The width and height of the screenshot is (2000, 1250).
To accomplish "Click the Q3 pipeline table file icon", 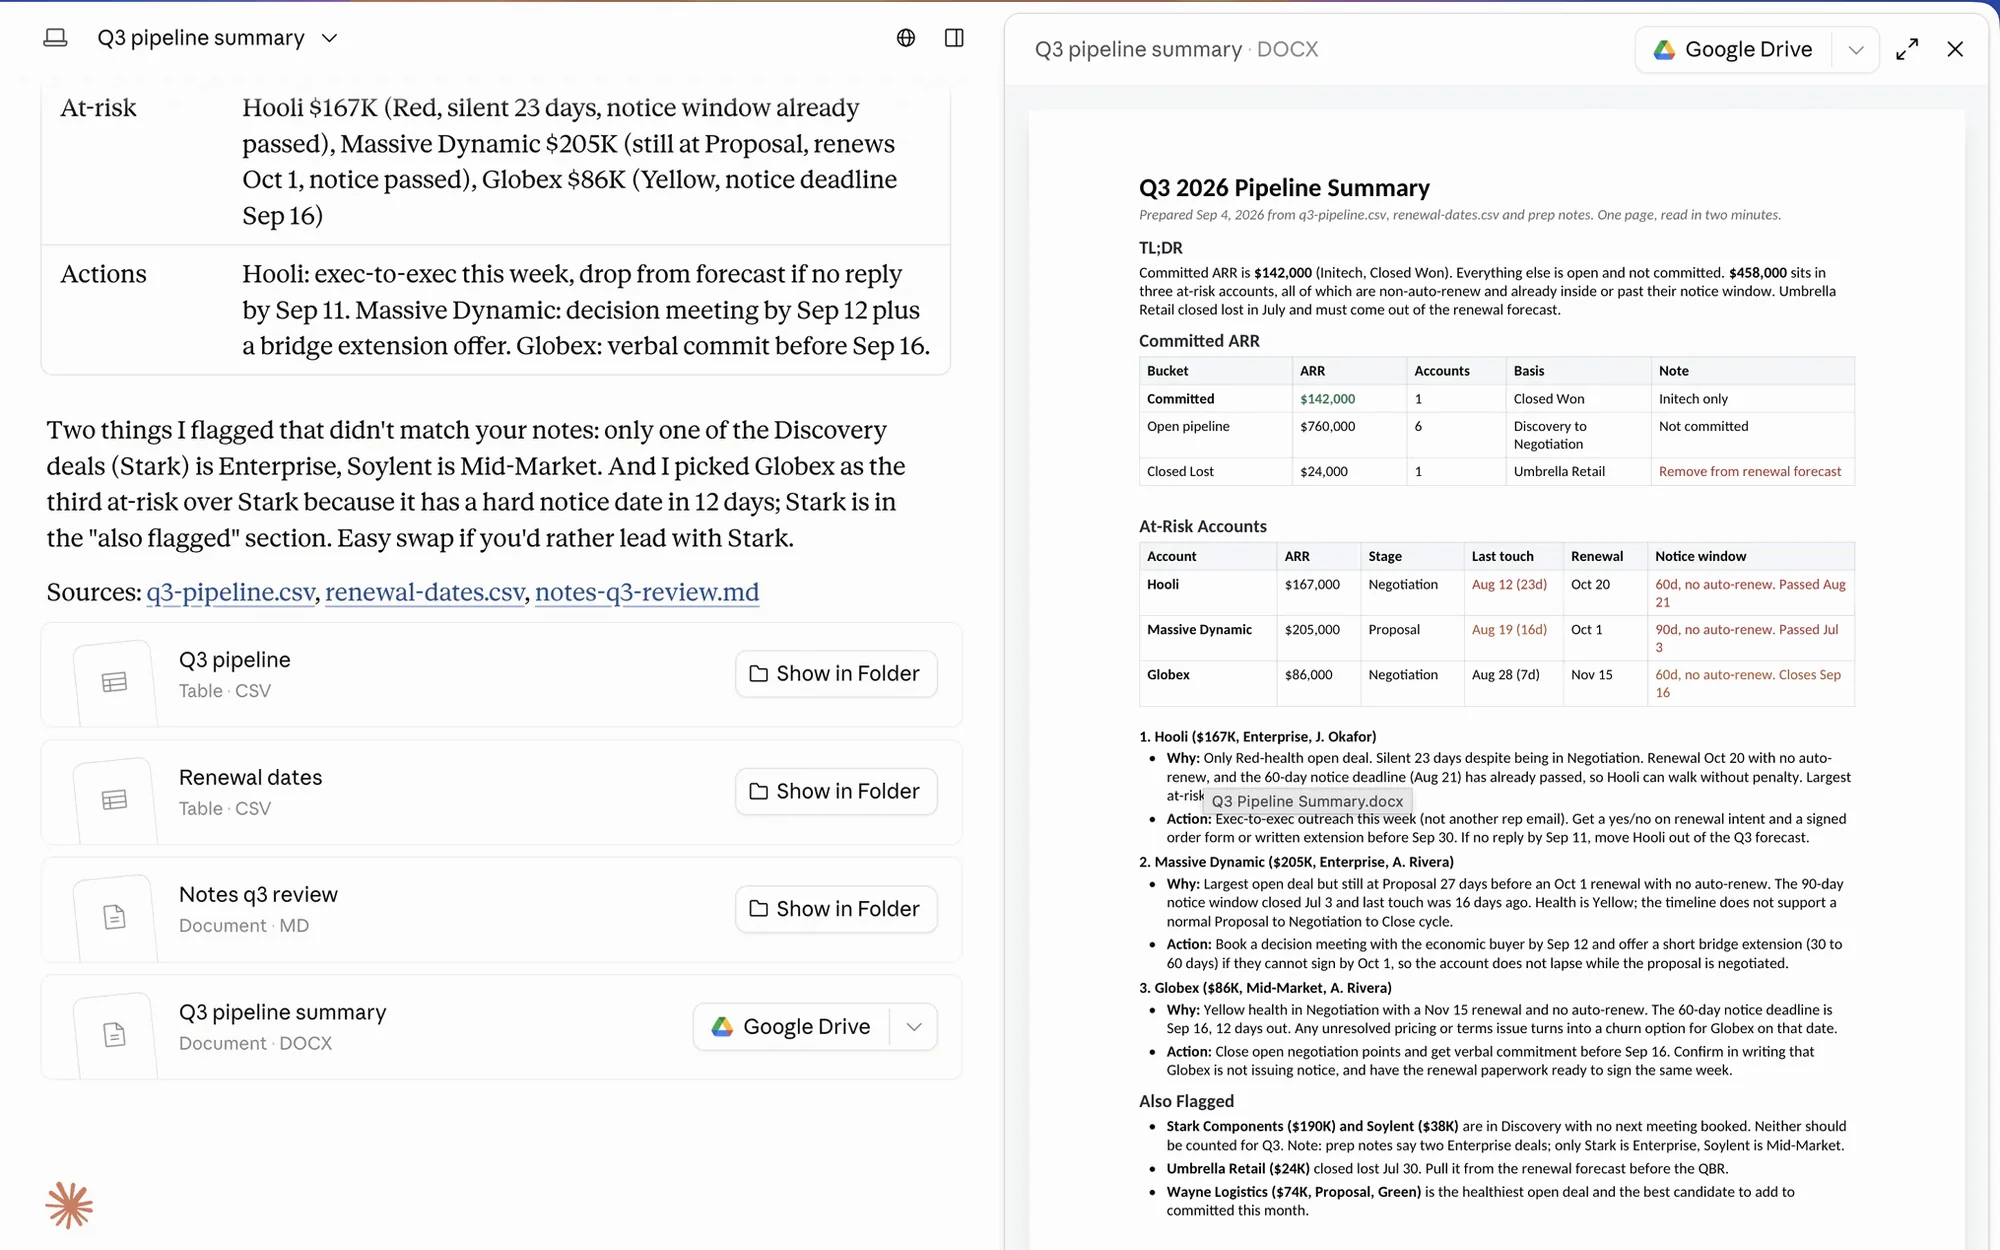I will pyautogui.click(x=114, y=682).
